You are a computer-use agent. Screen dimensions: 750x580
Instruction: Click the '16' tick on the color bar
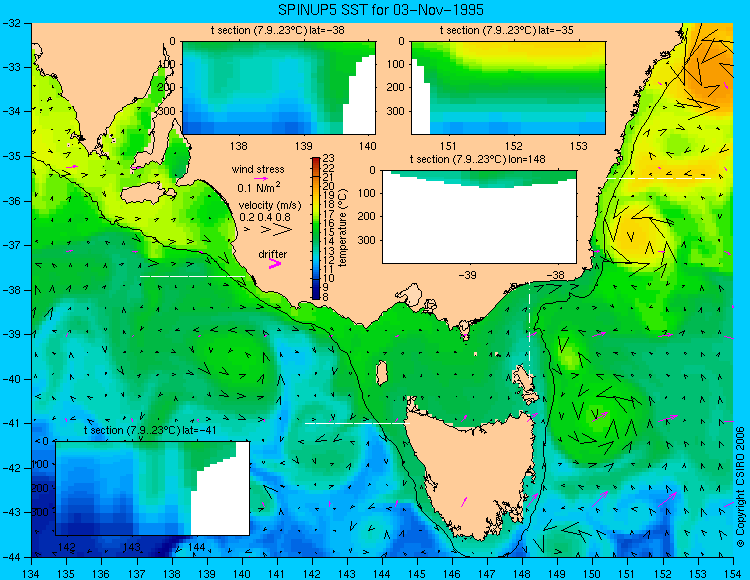pyautogui.click(x=329, y=223)
